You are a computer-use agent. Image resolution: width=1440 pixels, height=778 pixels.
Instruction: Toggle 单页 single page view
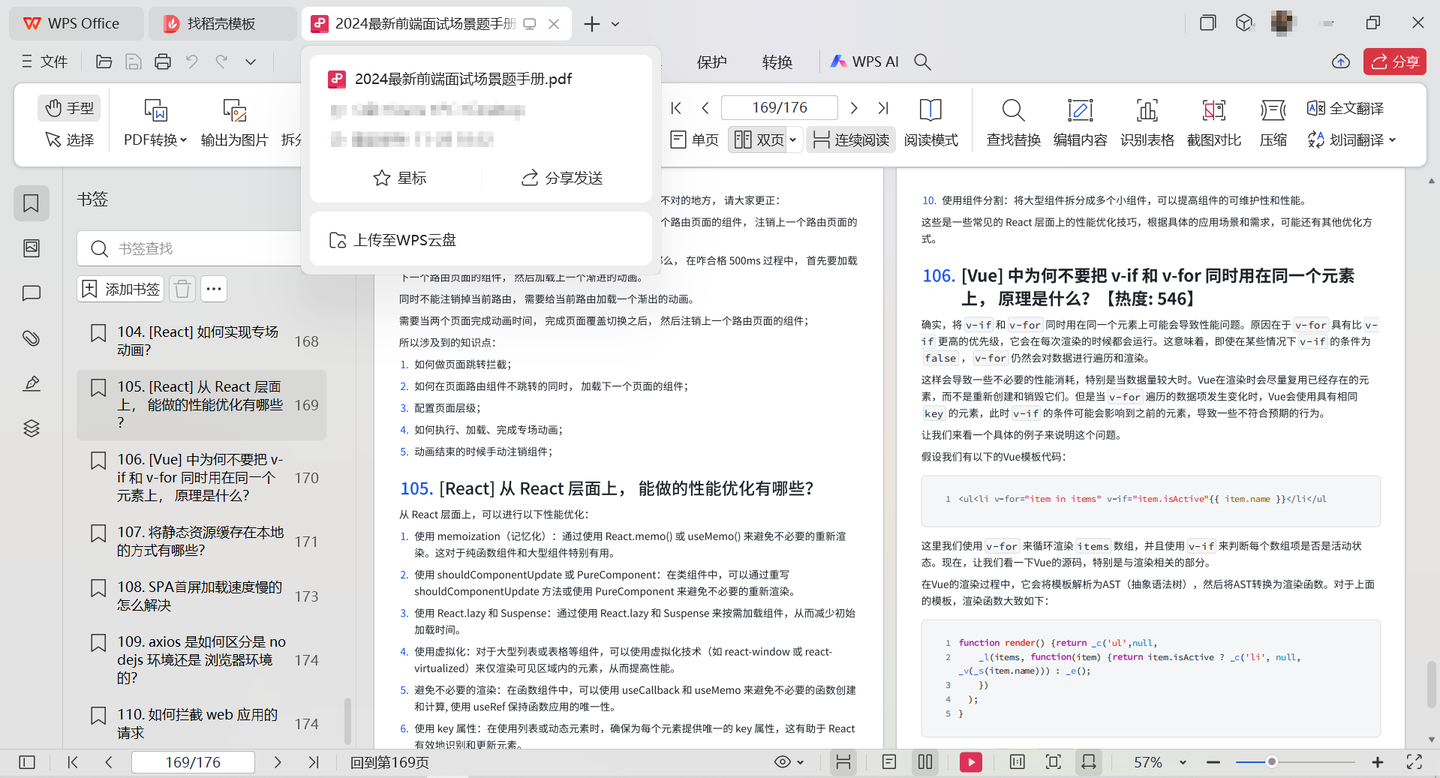pos(694,140)
